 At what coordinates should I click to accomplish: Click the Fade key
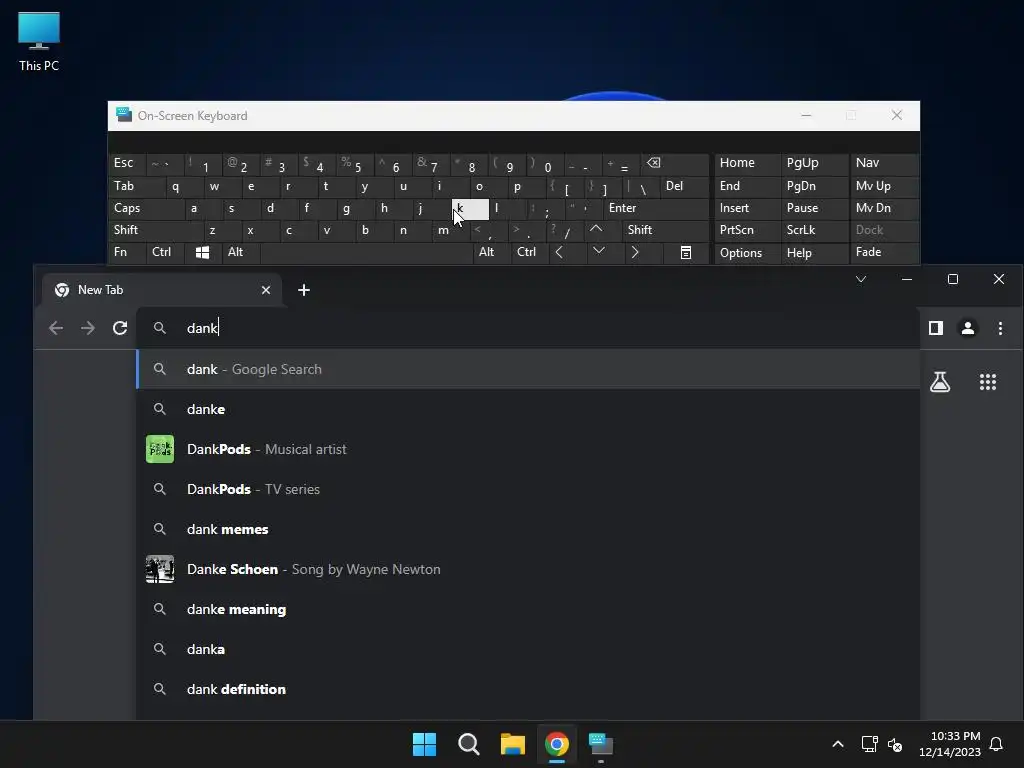tap(884, 252)
